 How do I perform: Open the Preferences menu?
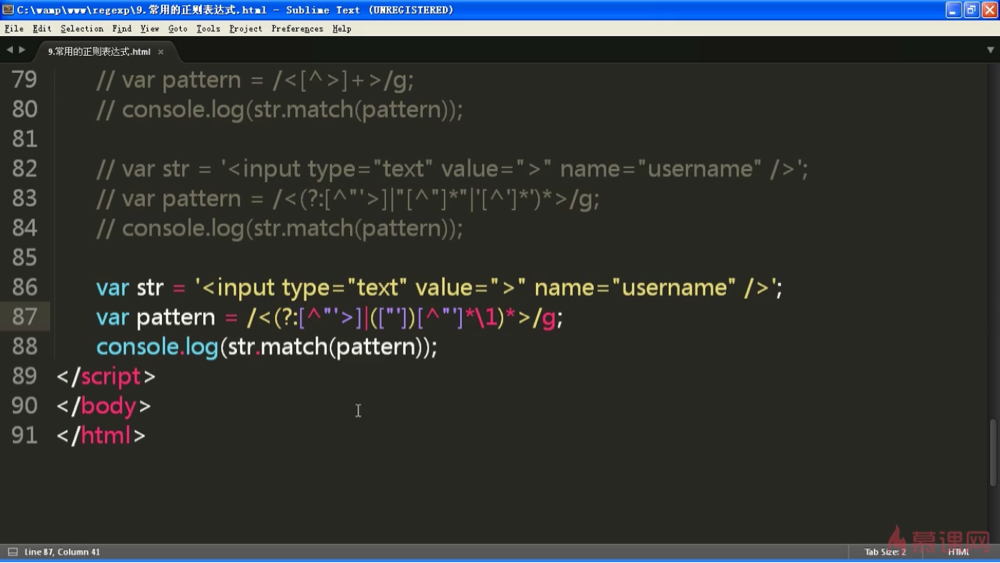click(297, 29)
